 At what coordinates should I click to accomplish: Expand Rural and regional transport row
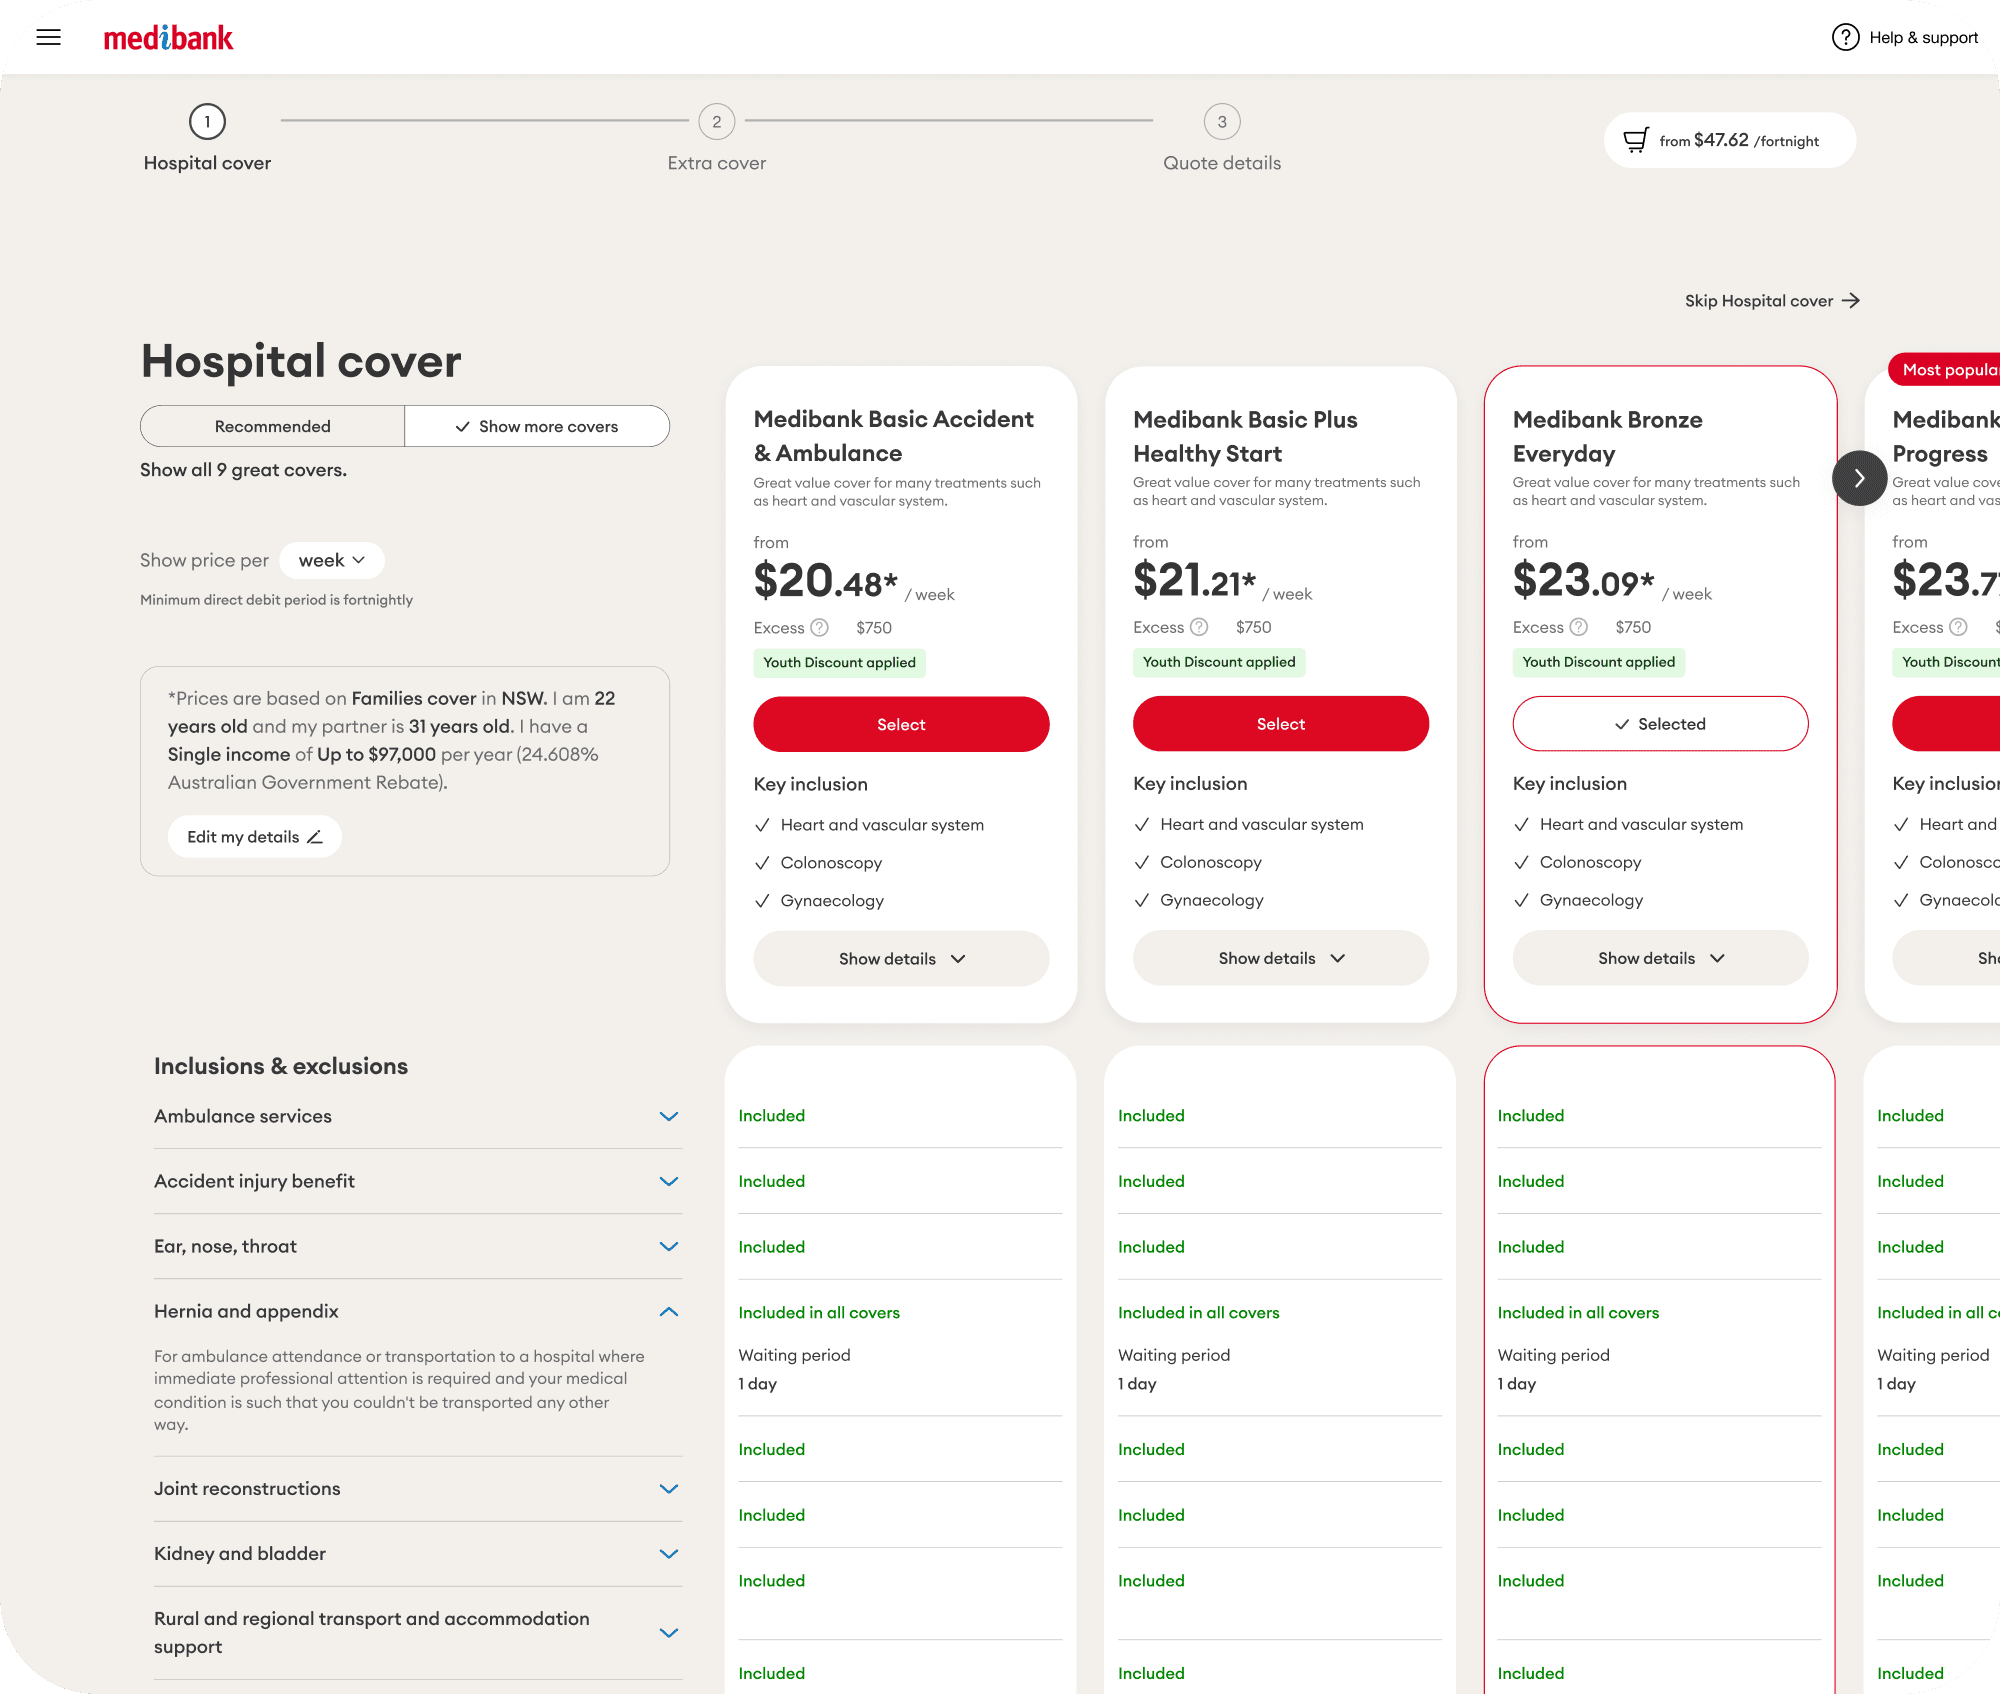[417, 1633]
